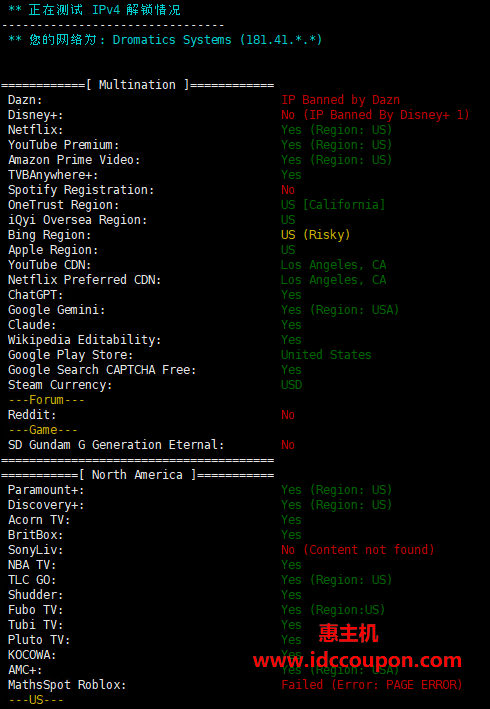This screenshot has width=490, height=709.
Task: Click the 'Apple Region:' label
Action: click(53, 250)
